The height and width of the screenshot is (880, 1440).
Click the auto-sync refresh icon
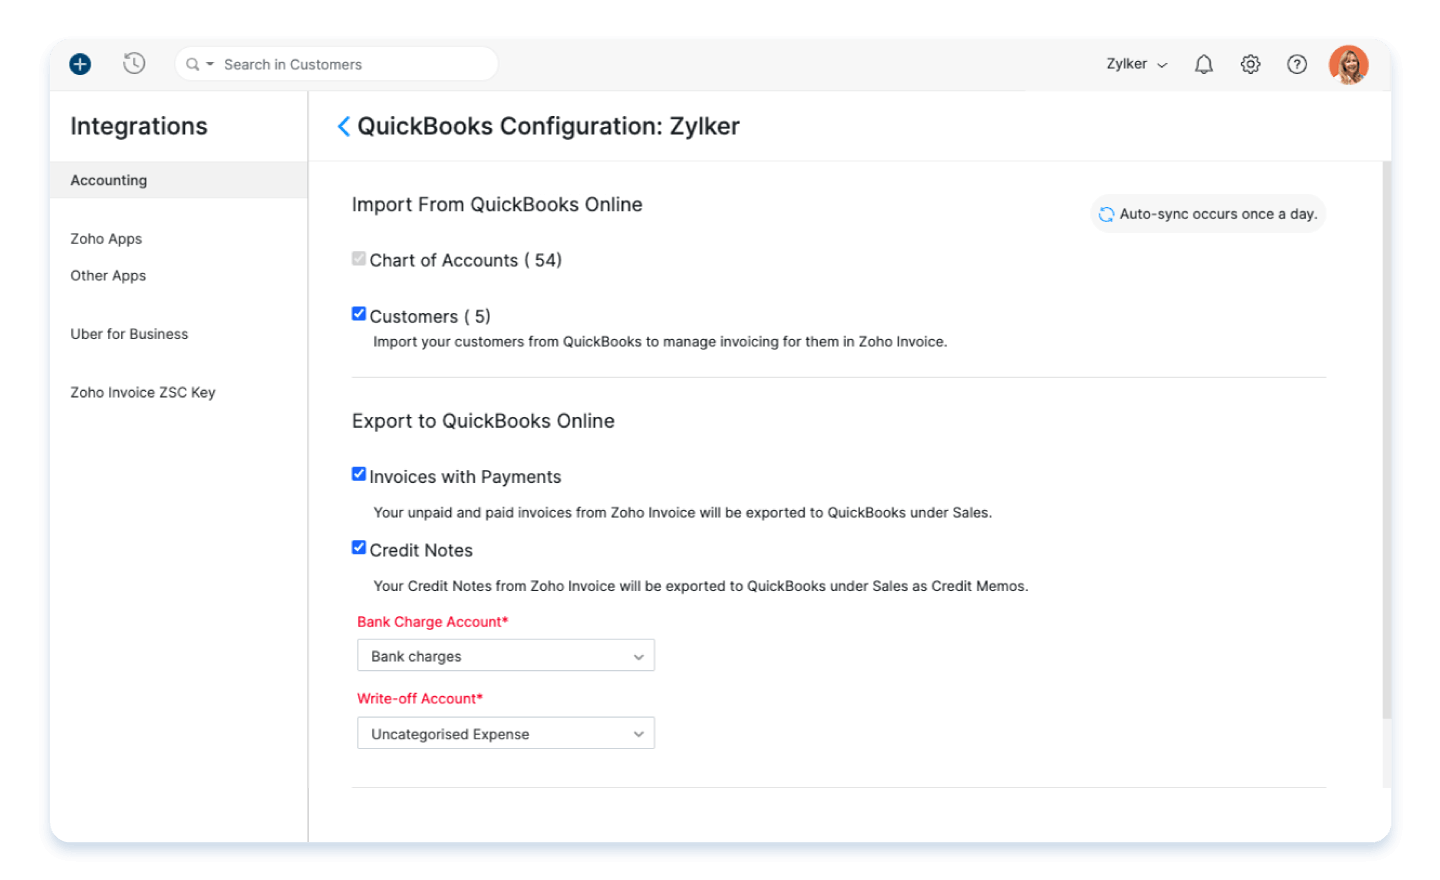pyautogui.click(x=1106, y=213)
